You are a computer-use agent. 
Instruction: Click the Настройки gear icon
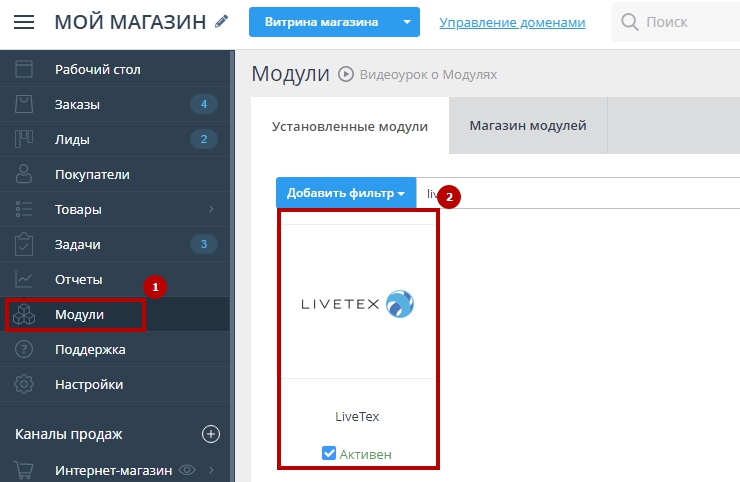[24, 384]
